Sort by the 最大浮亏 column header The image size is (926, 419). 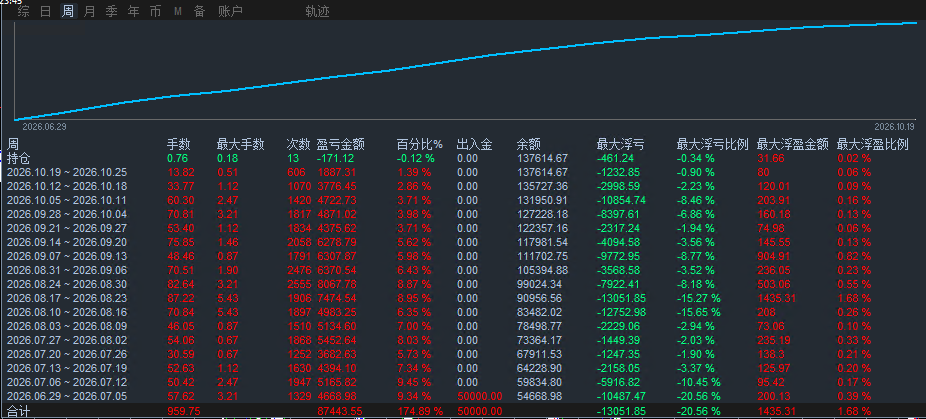click(x=621, y=144)
